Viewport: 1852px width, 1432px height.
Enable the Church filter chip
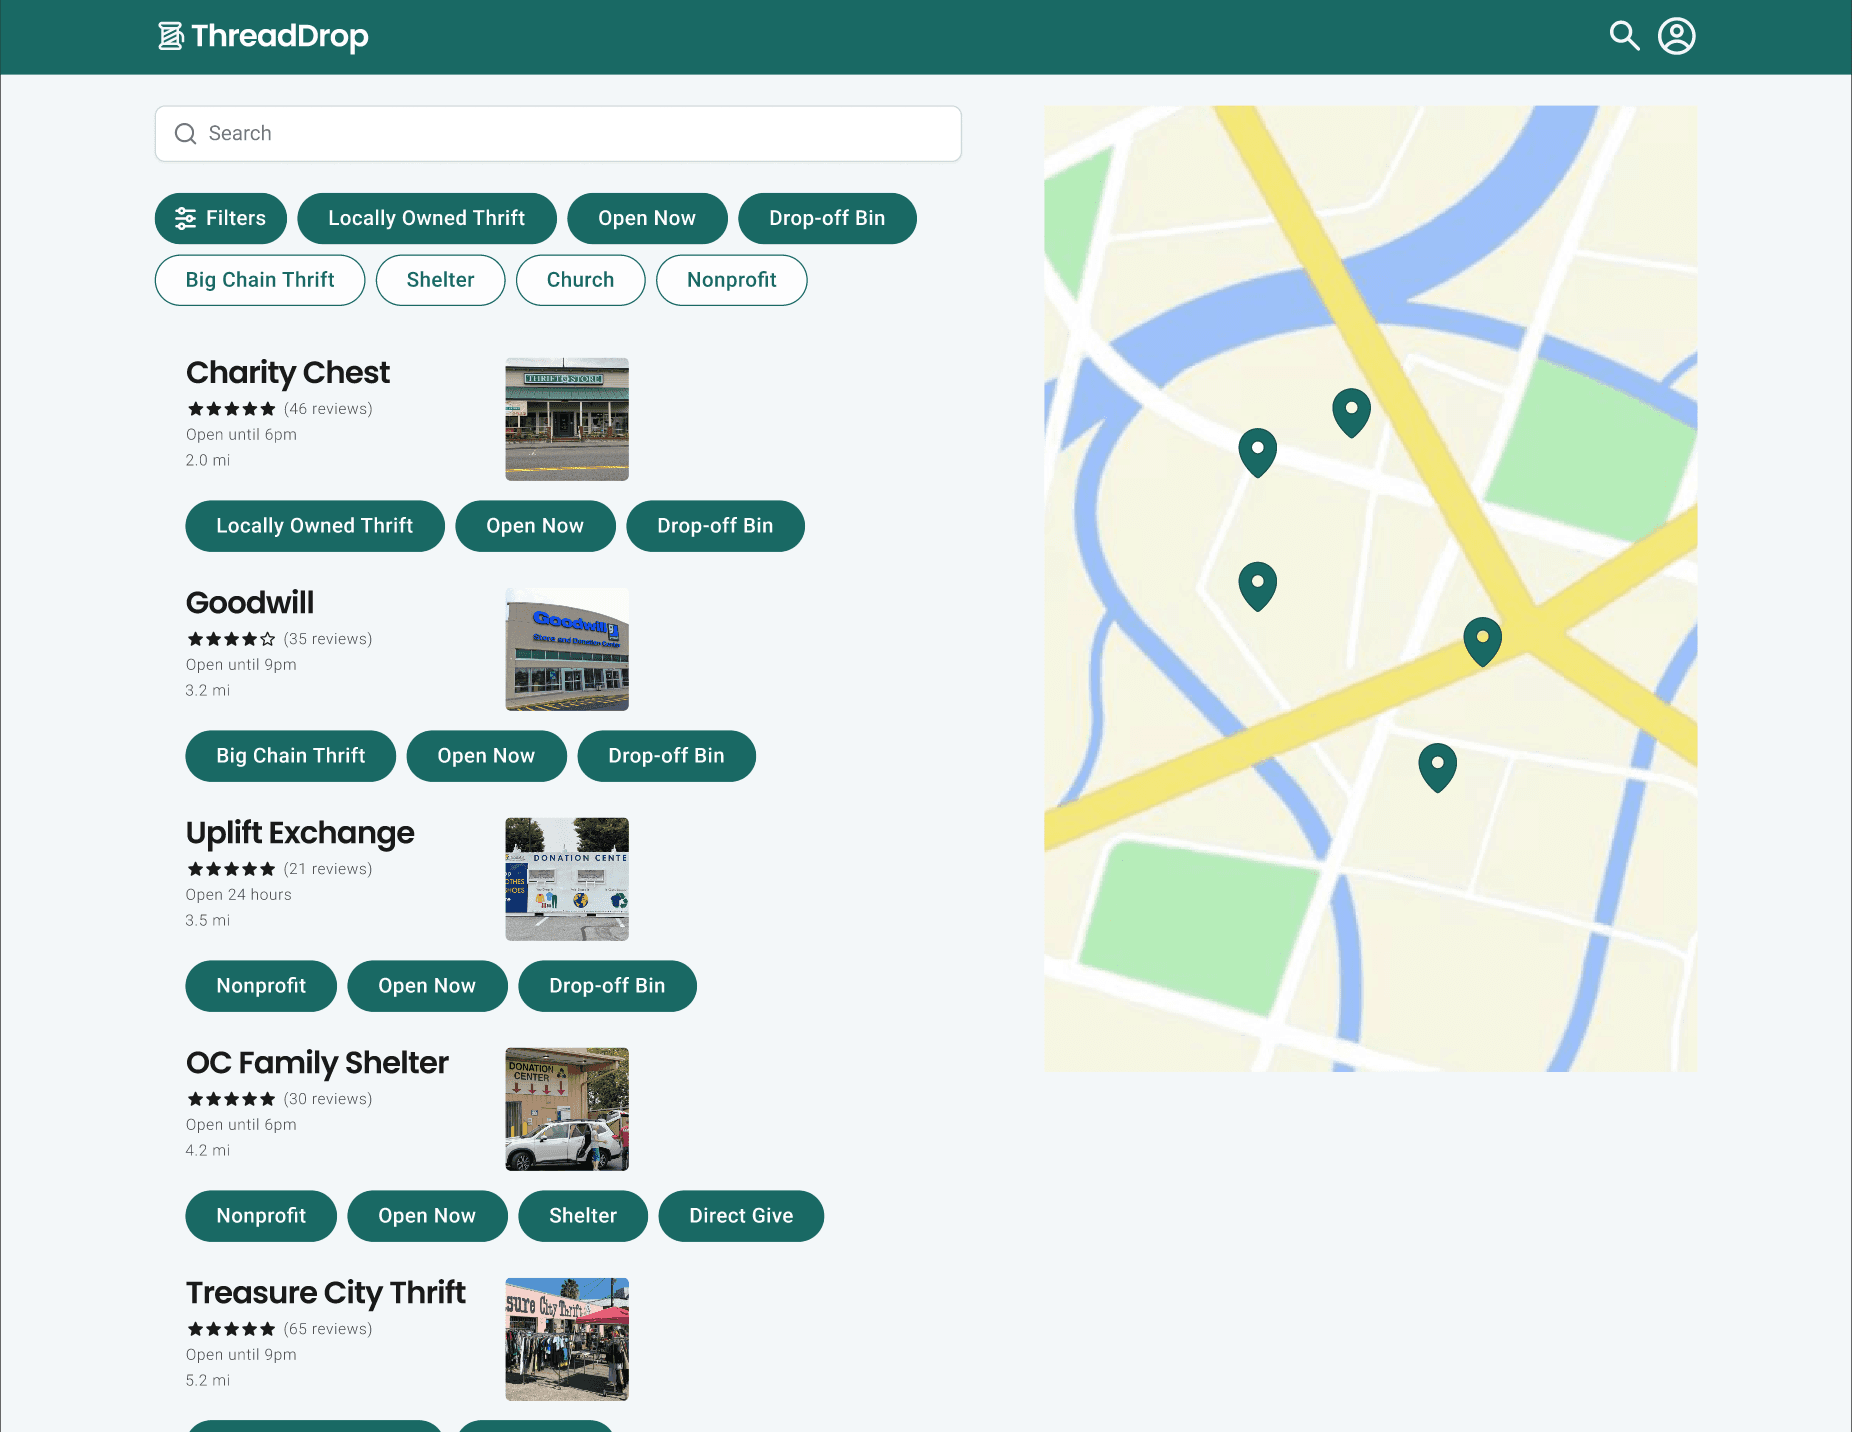581,280
